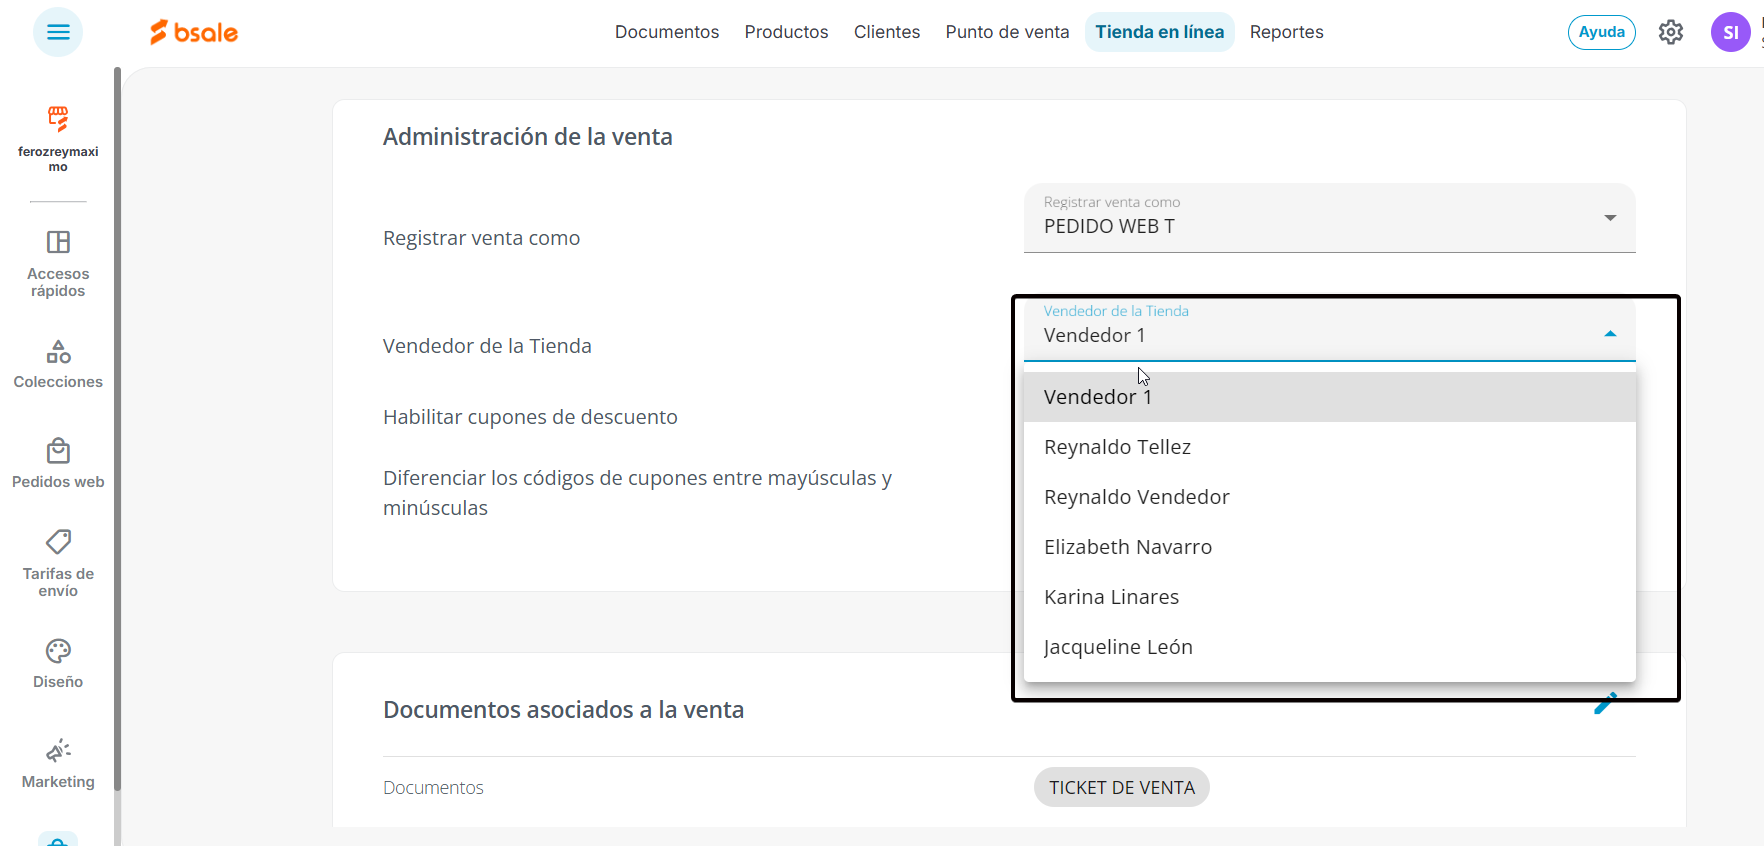Click the sidebar vertical scrollbar

tap(117, 430)
